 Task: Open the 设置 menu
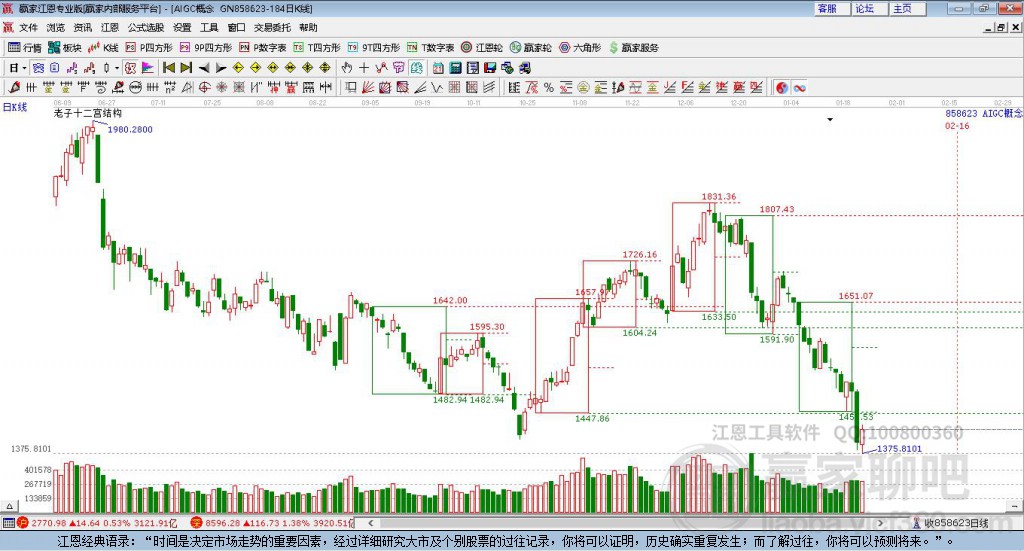182,27
